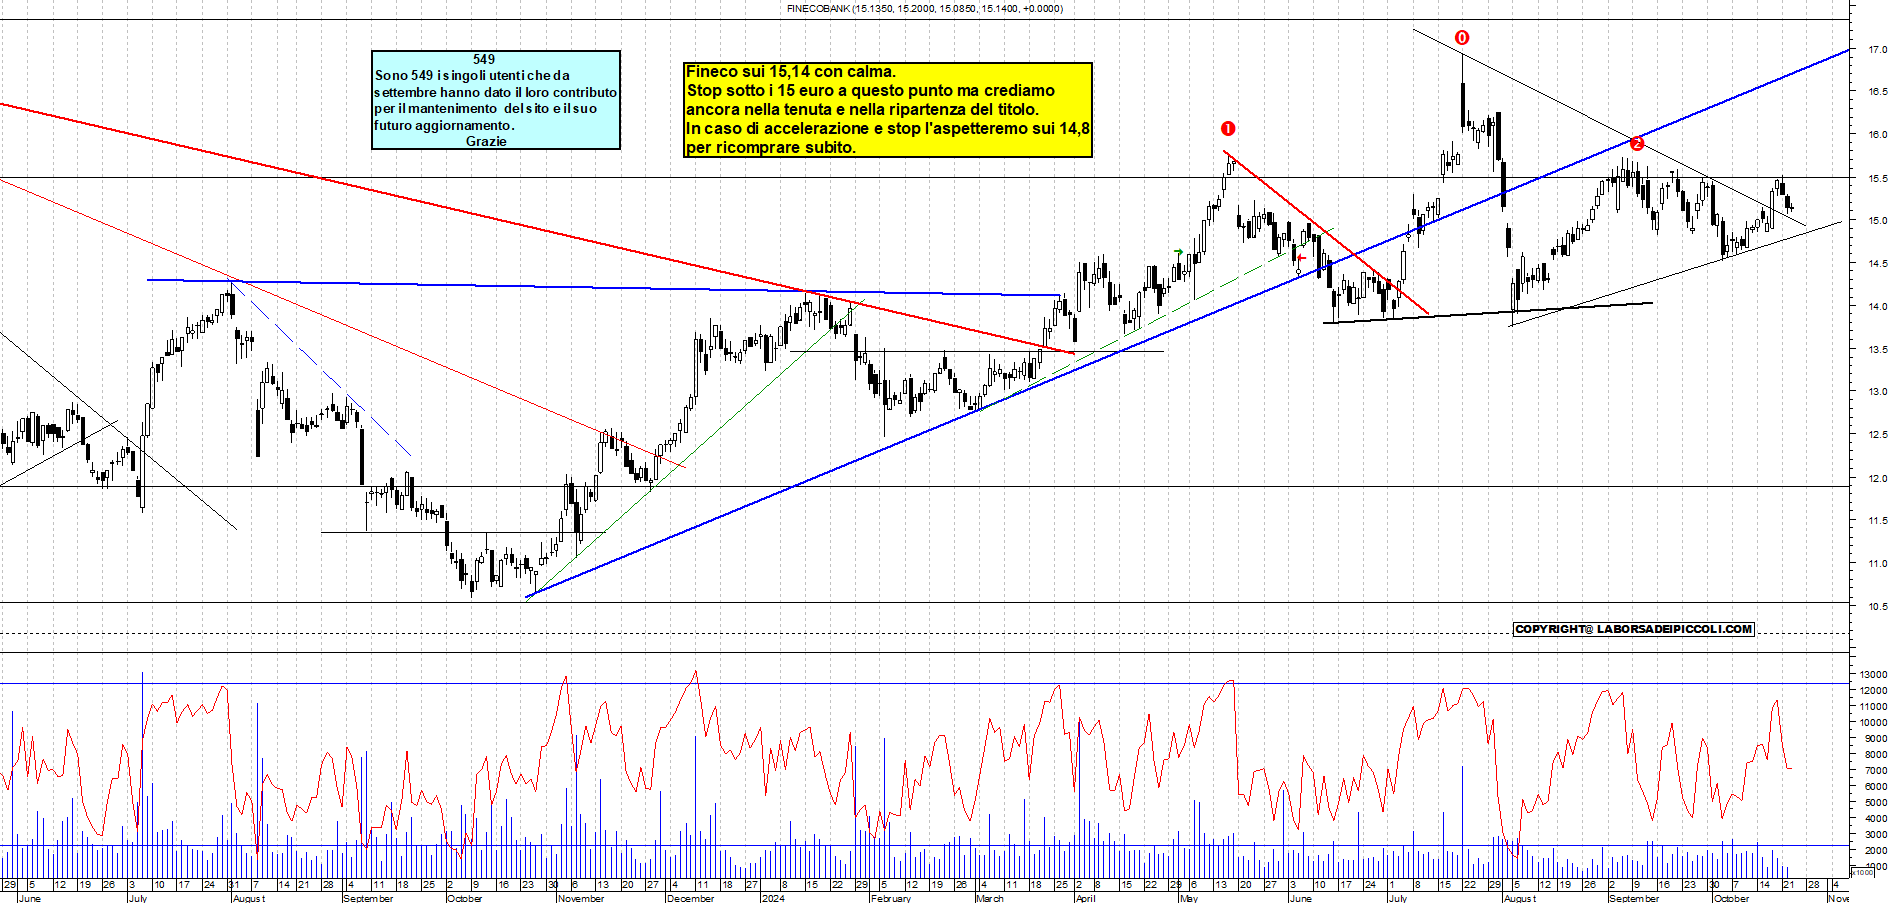Click the 2024 year label on time axis
The height and width of the screenshot is (903, 1890).
coord(772,898)
